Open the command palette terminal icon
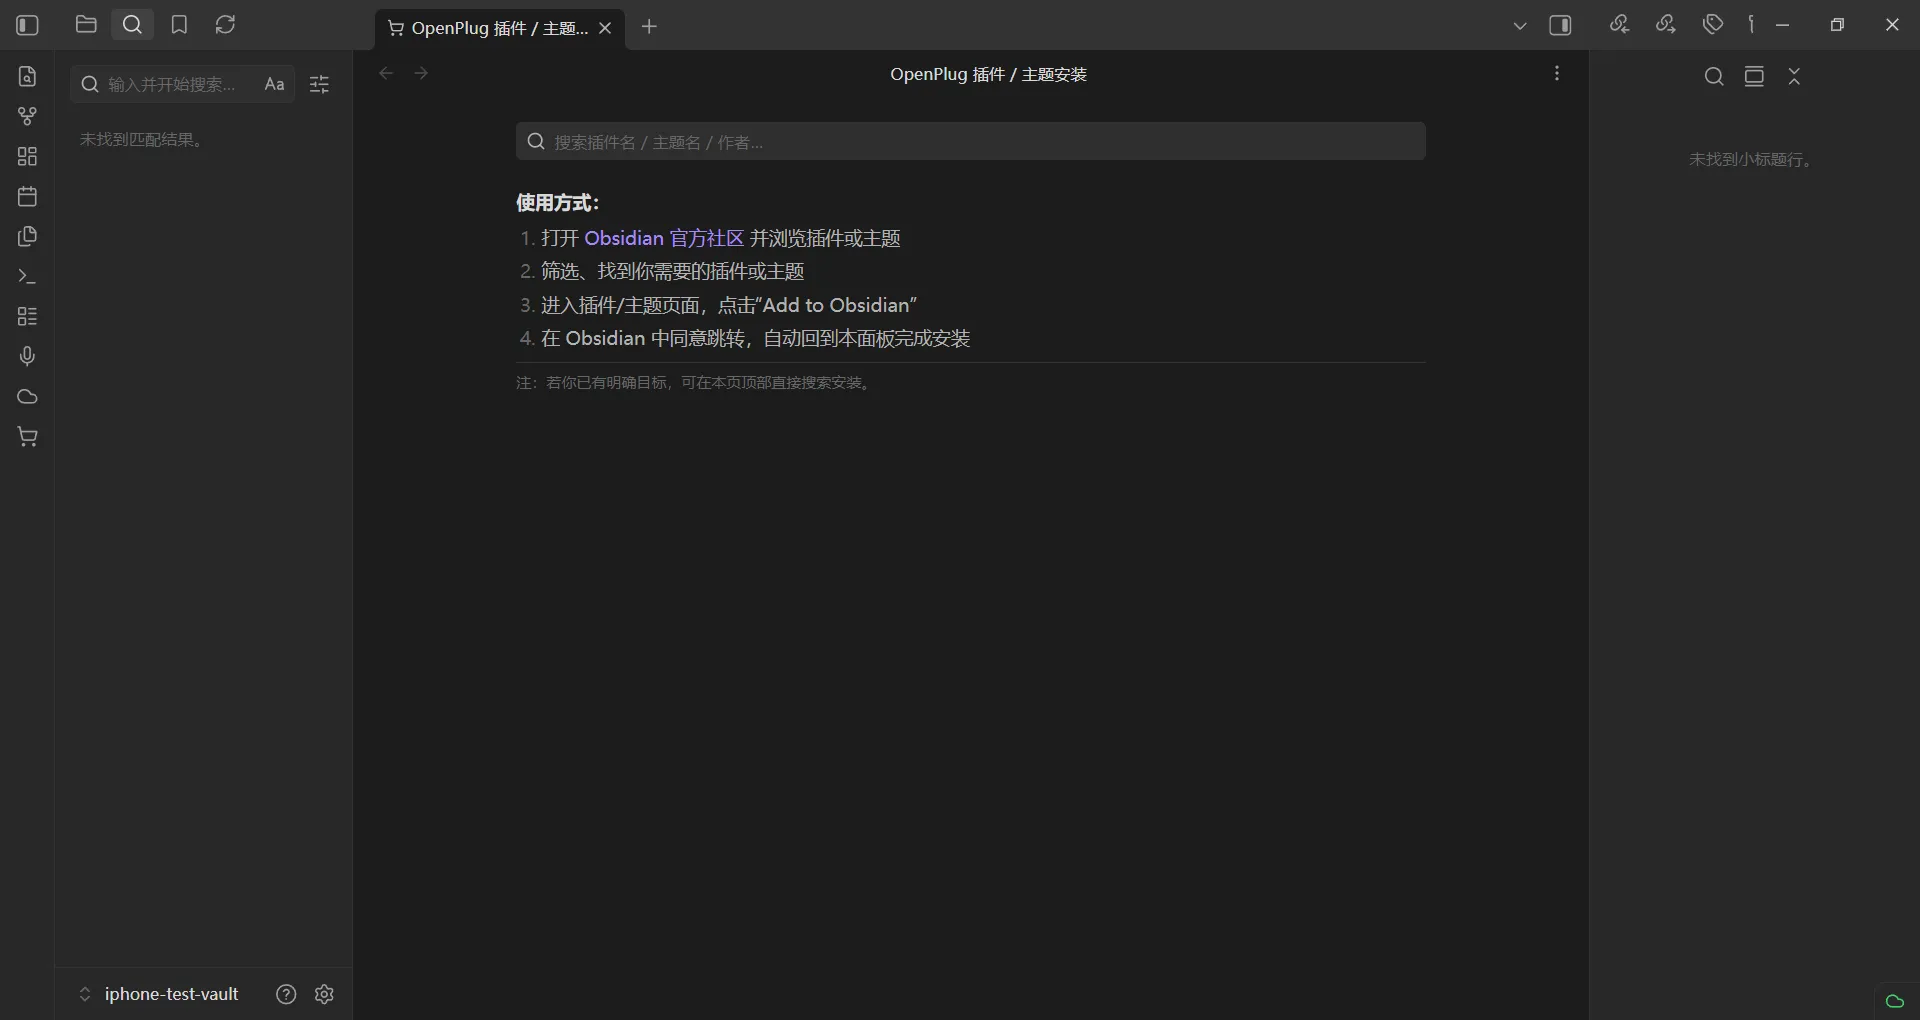The width and height of the screenshot is (1920, 1020). point(28,277)
